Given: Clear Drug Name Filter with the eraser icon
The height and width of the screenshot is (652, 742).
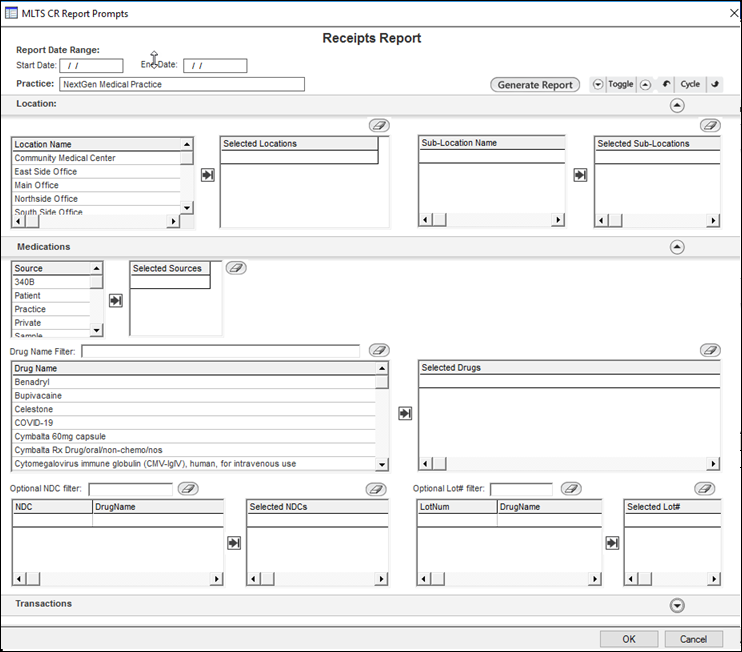Looking at the screenshot, I should click(x=379, y=350).
